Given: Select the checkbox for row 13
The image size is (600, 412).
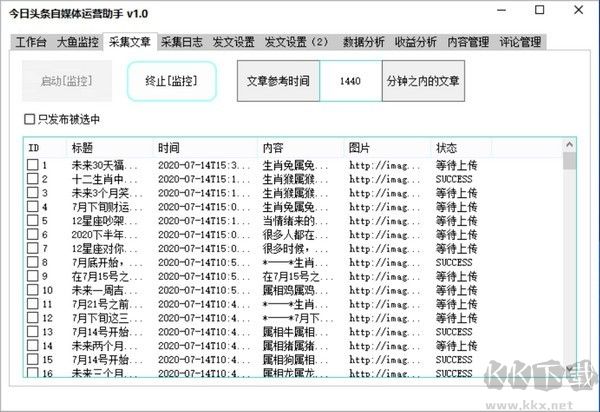Looking at the screenshot, I should click(x=33, y=331).
